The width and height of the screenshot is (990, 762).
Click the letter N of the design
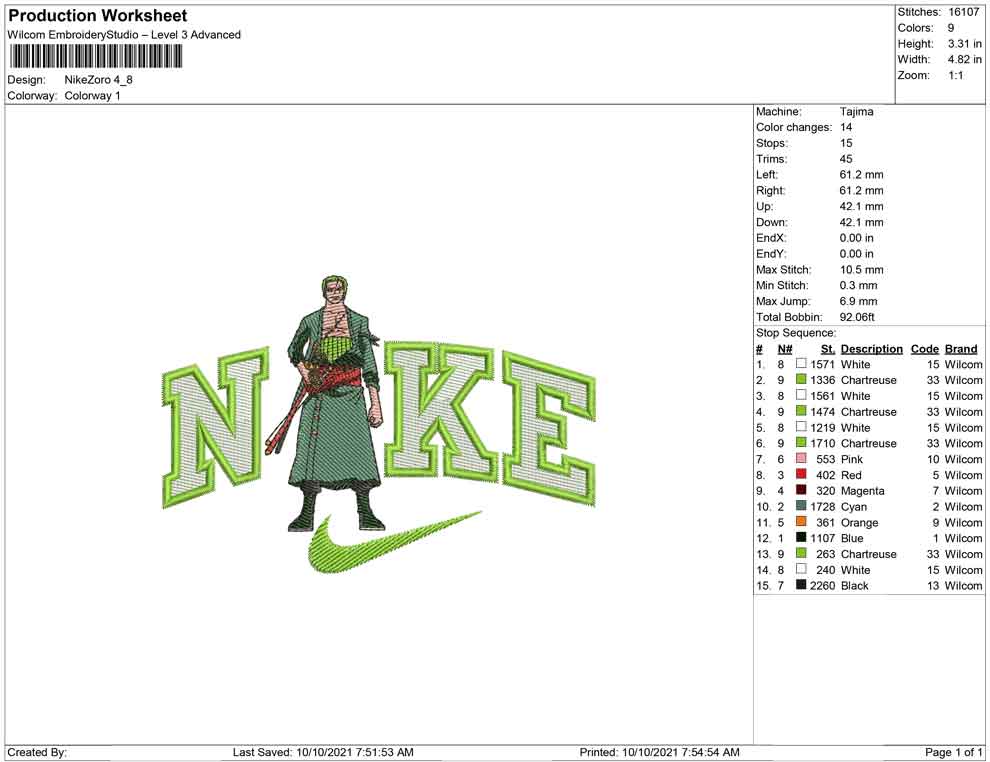coord(216,426)
